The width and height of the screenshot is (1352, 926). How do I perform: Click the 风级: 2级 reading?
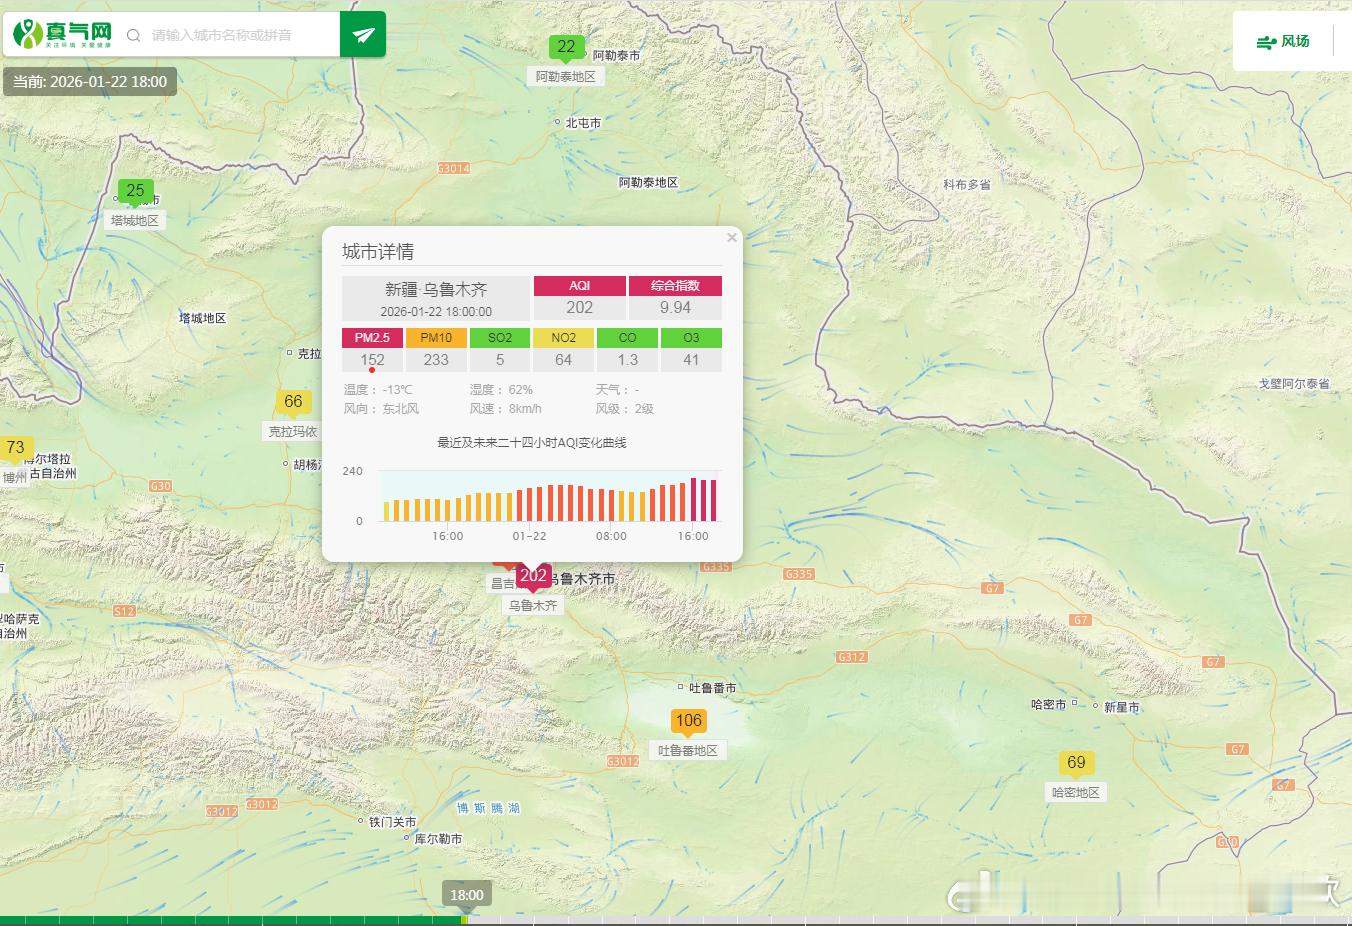pos(624,409)
